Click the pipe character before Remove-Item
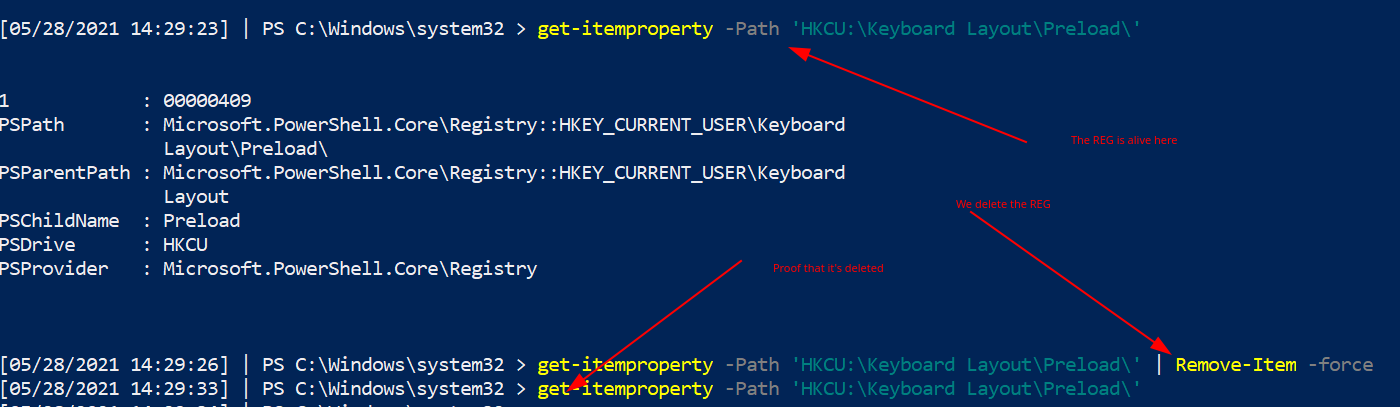1400x407 pixels. coord(1159,365)
